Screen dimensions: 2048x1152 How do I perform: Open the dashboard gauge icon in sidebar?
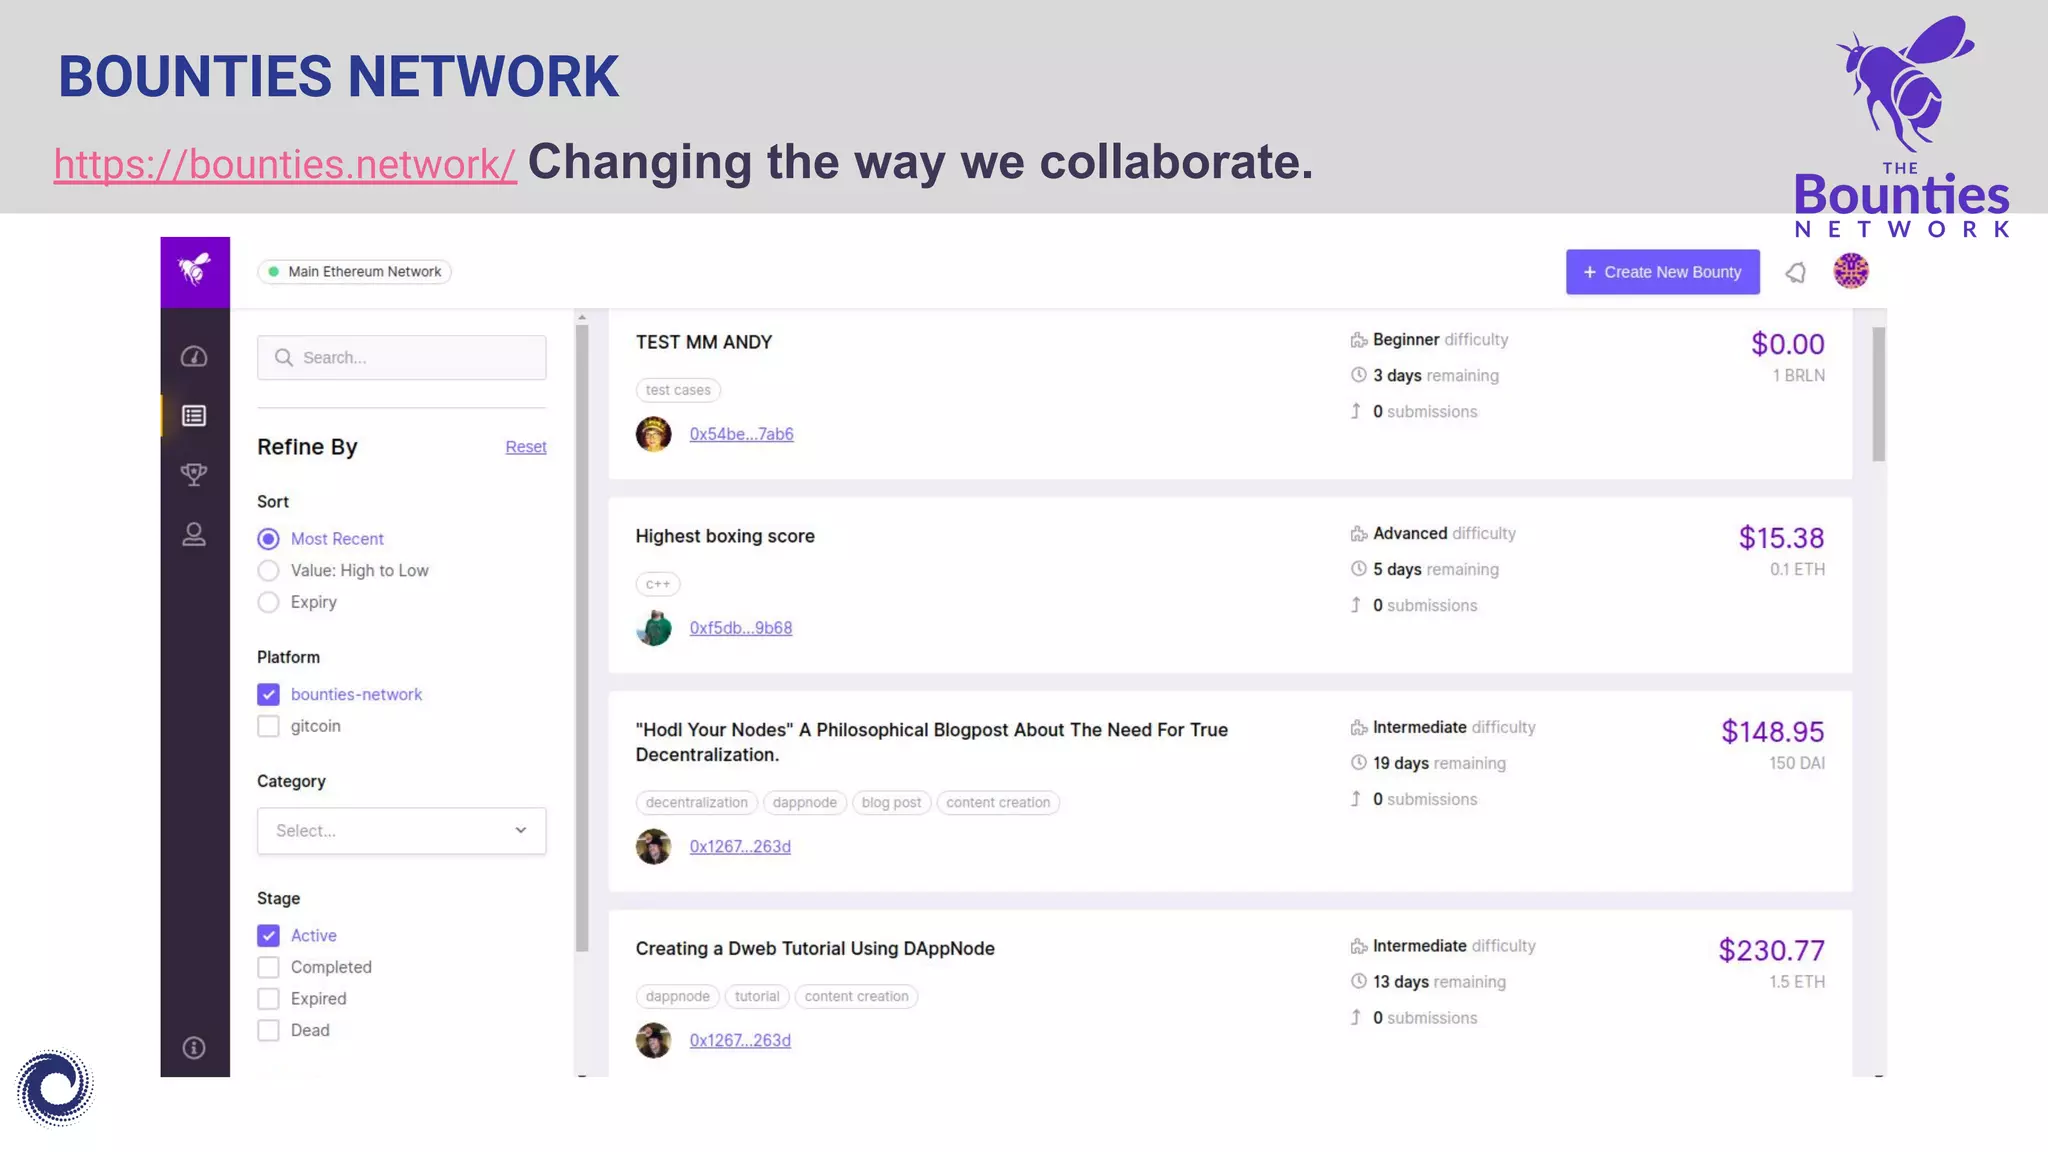click(x=194, y=357)
